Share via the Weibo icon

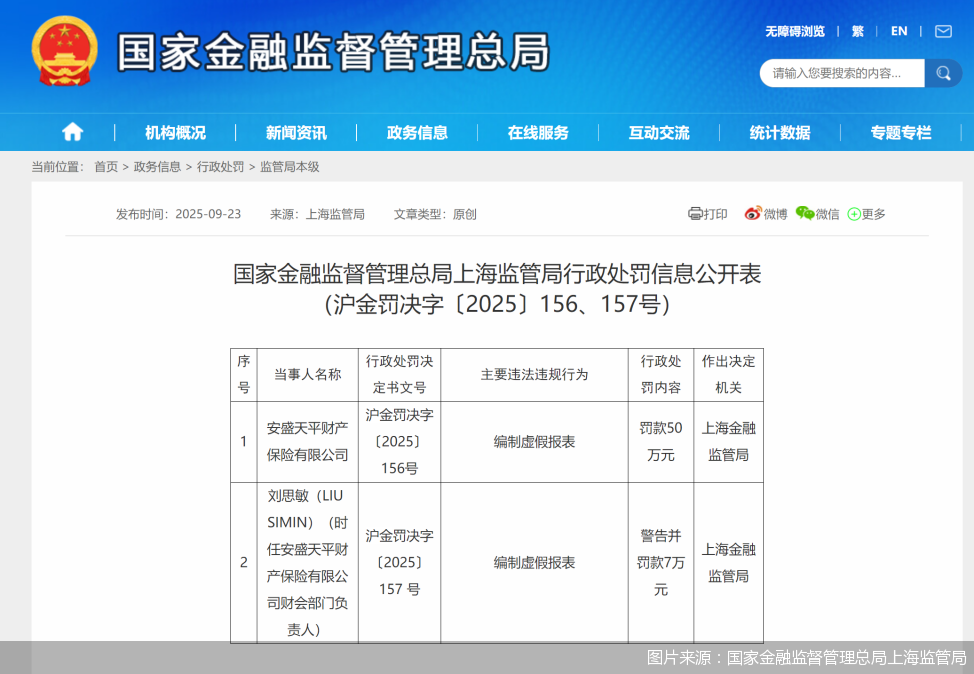(753, 214)
